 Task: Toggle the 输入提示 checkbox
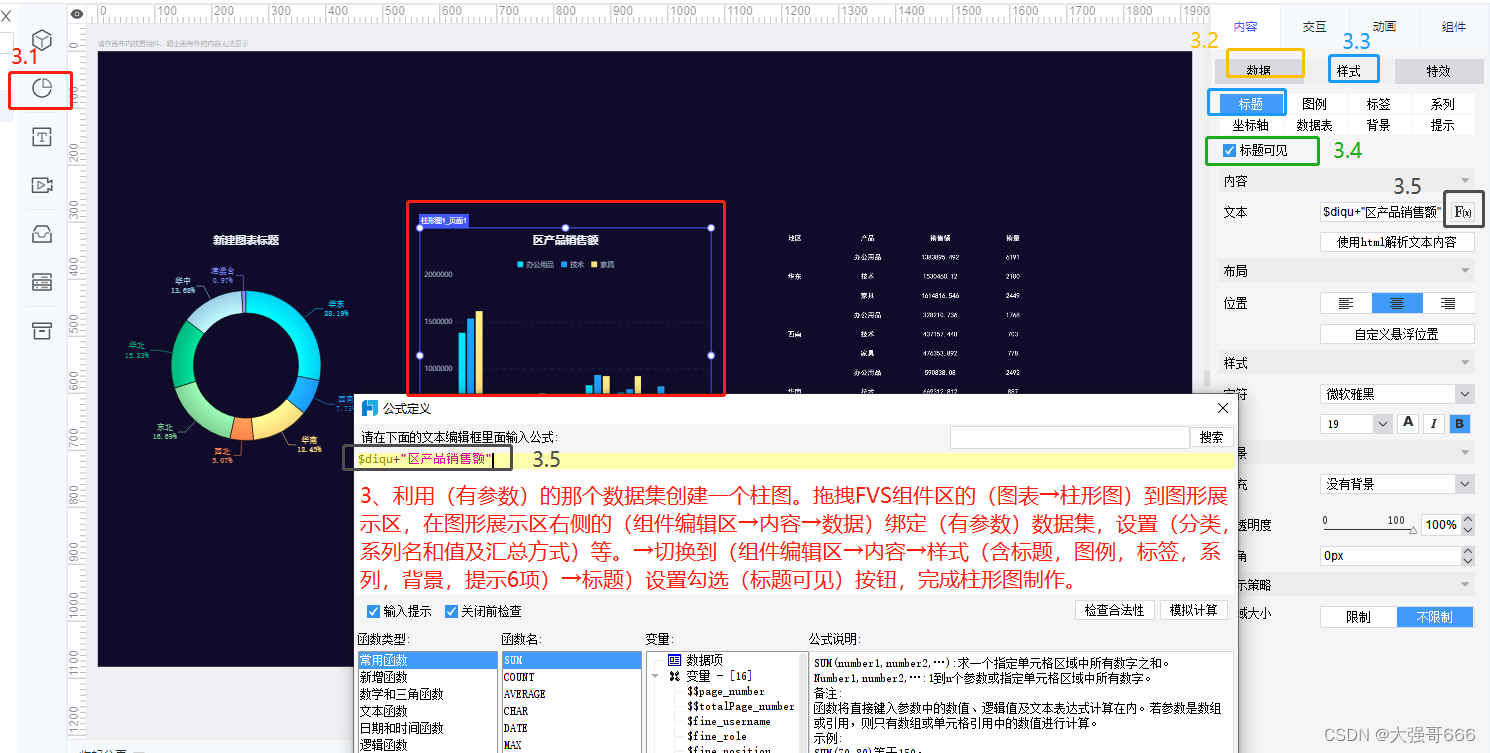[374, 611]
